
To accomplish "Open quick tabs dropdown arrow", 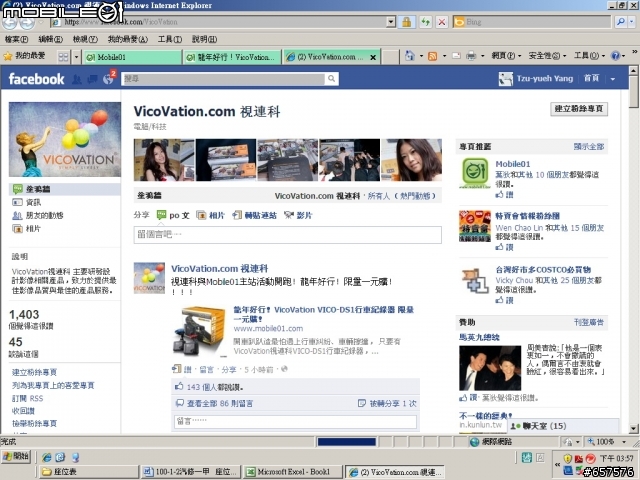I will click(x=76, y=57).
